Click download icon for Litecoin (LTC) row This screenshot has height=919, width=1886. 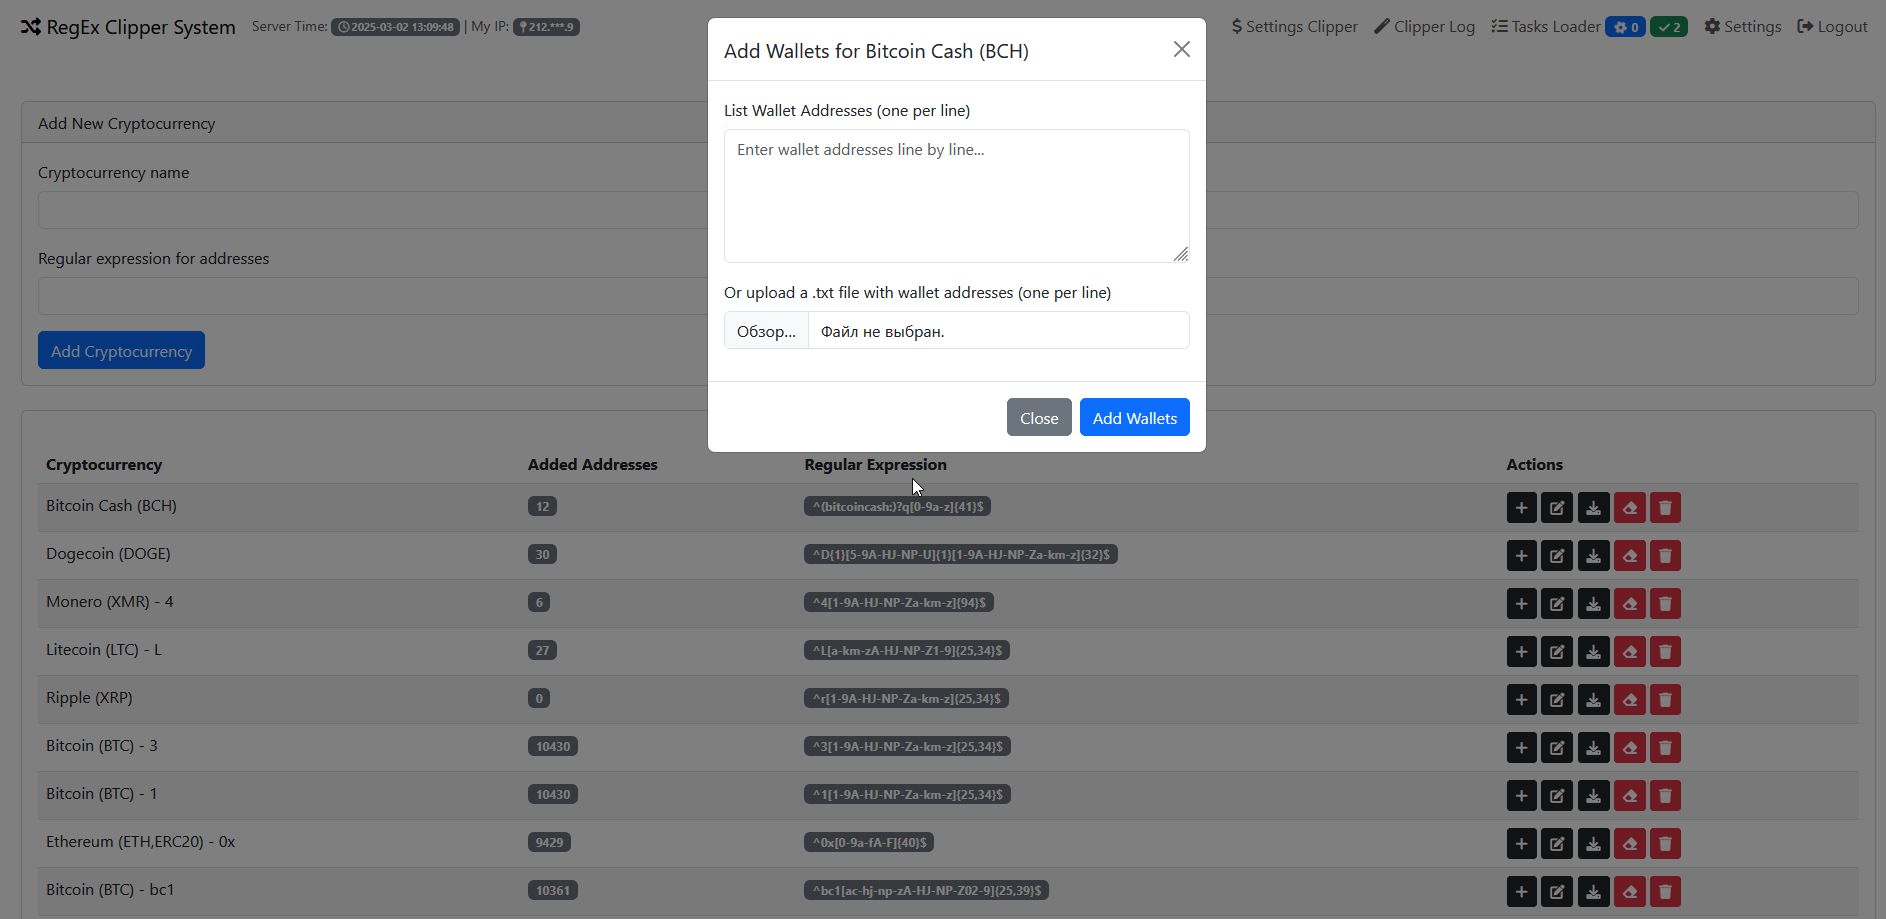click(x=1593, y=652)
